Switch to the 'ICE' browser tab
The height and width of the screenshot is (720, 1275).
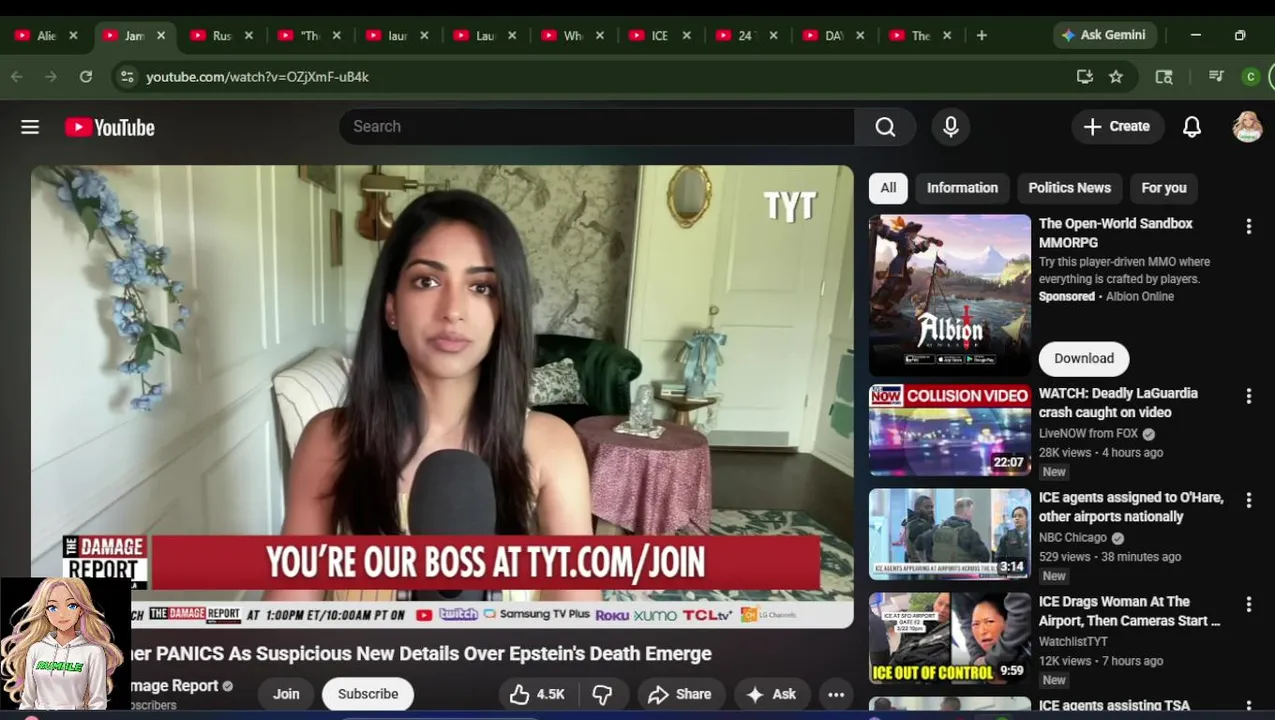(659, 35)
